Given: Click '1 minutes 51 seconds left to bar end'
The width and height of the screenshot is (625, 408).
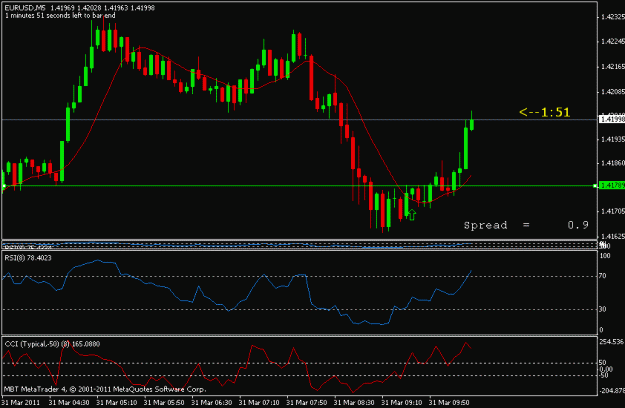Looking at the screenshot, I should tap(60, 16).
